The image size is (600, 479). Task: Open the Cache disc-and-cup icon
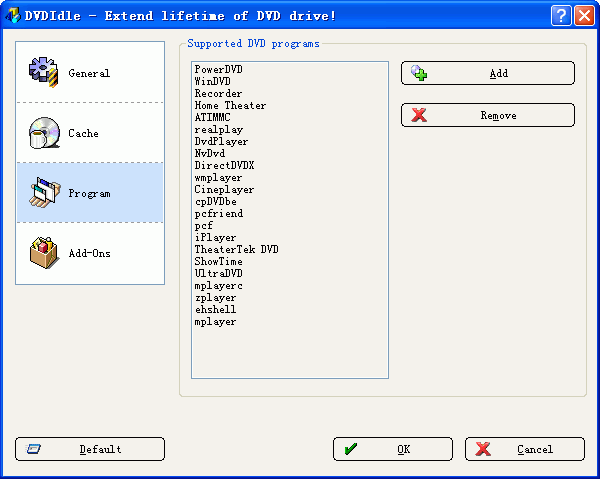click(44, 133)
